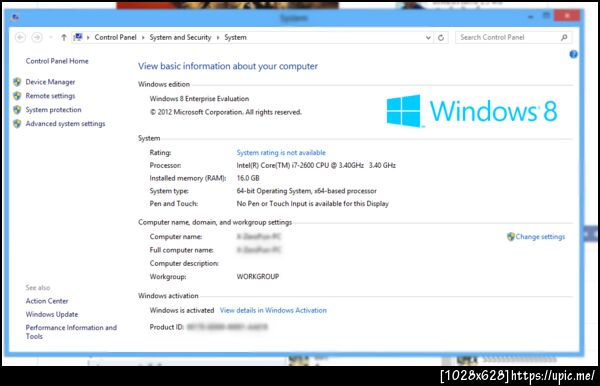This screenshot has height=386, width=600.
Task: Go back using the back arrow
Action: click(20, 37)
